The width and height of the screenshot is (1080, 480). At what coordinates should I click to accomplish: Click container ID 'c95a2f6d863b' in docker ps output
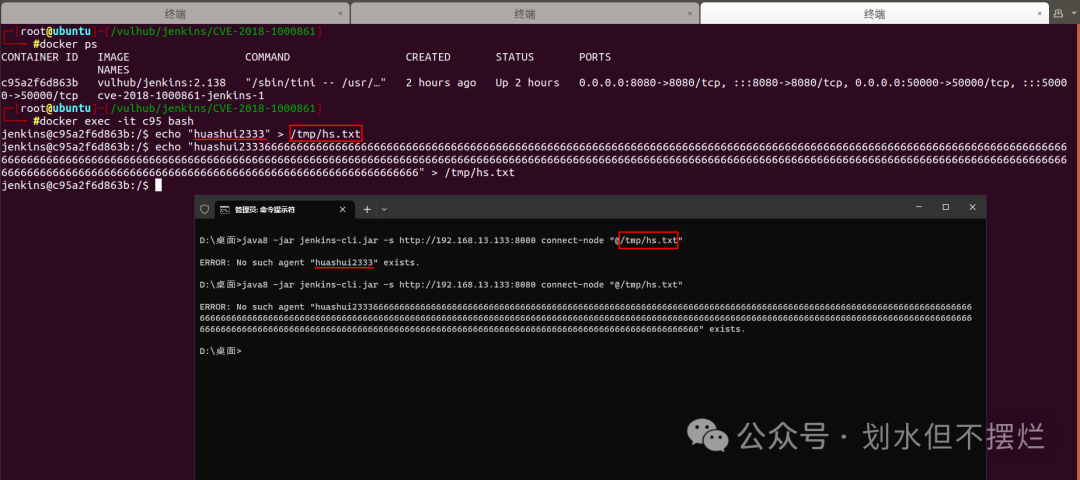pyautogui.click(x=39, y=83)
